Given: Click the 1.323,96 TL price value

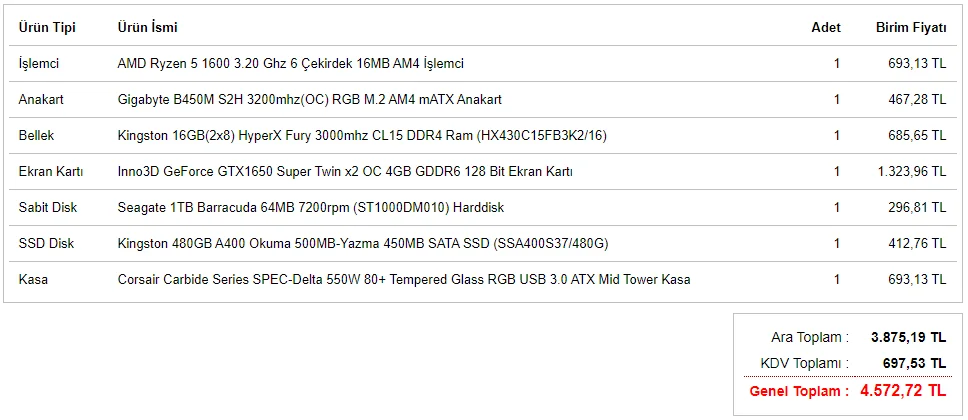Looking at the screenshot, I should coord(911,172).
